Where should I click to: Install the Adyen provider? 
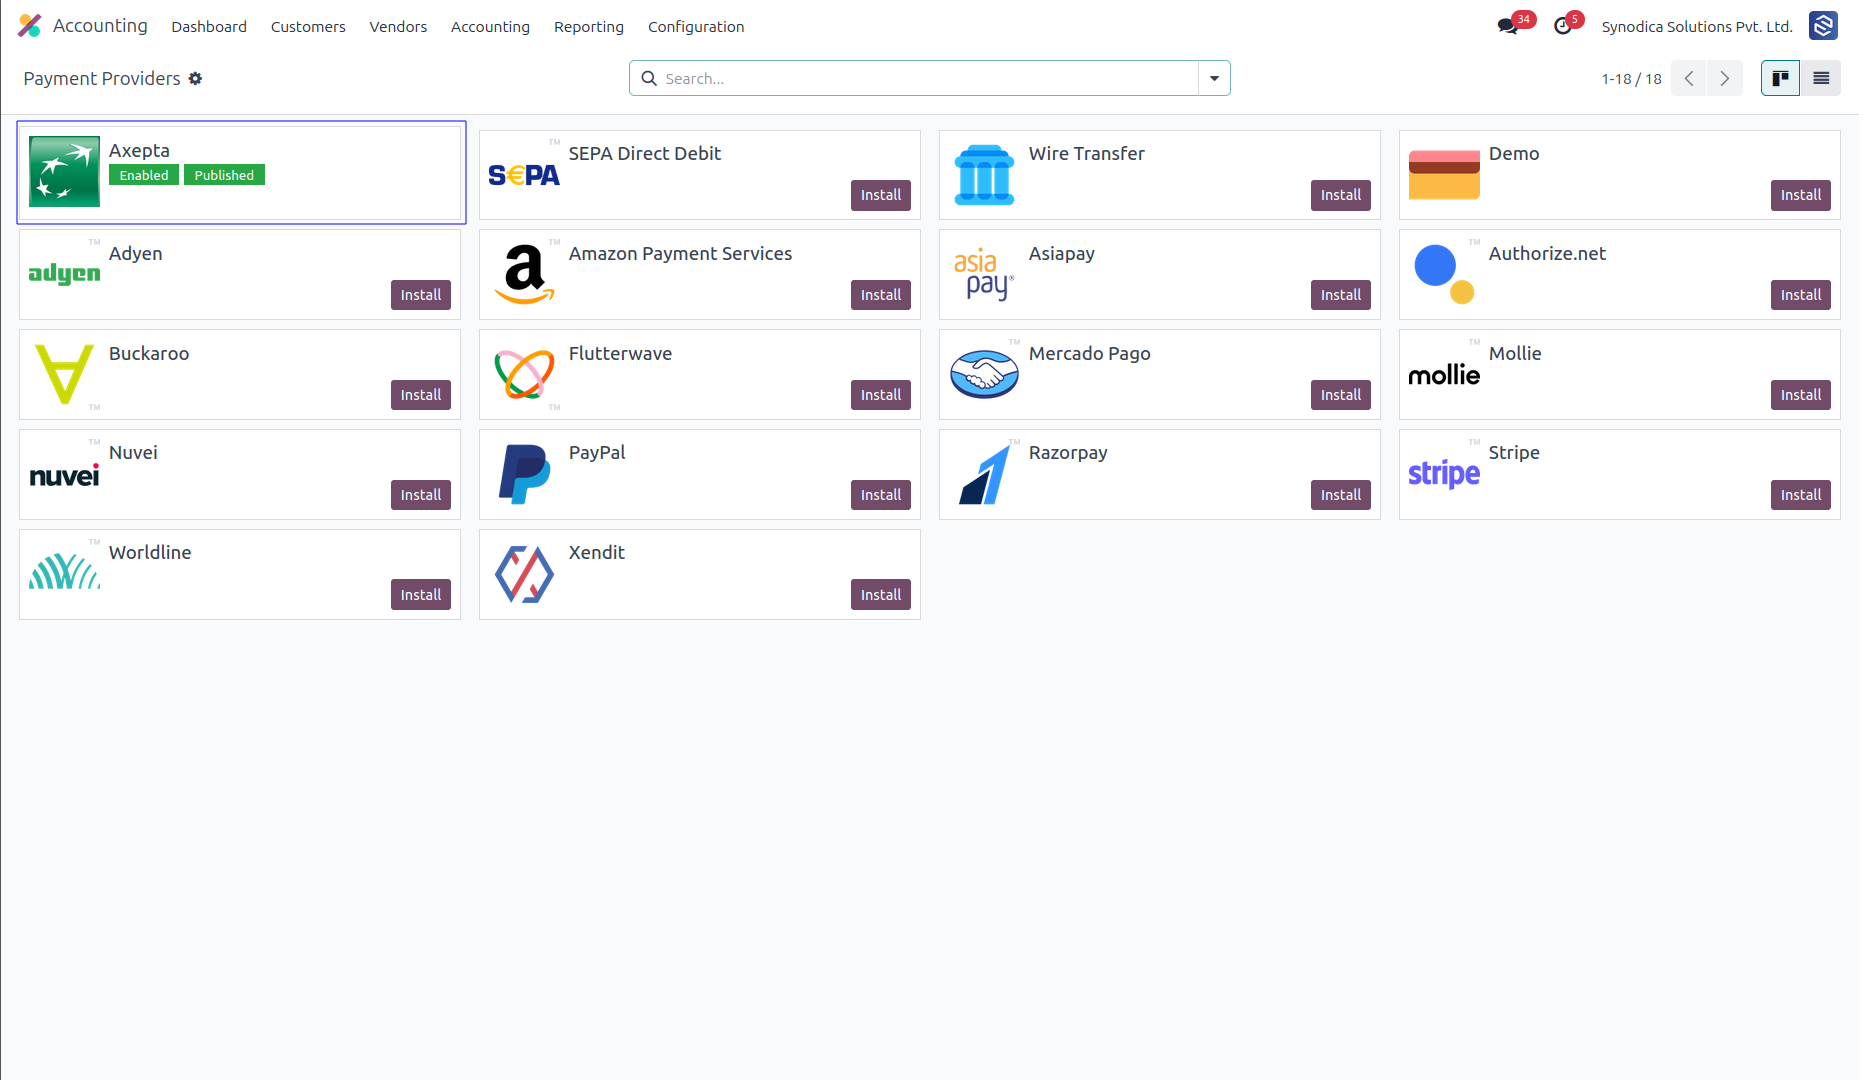(x=421, y=295)
